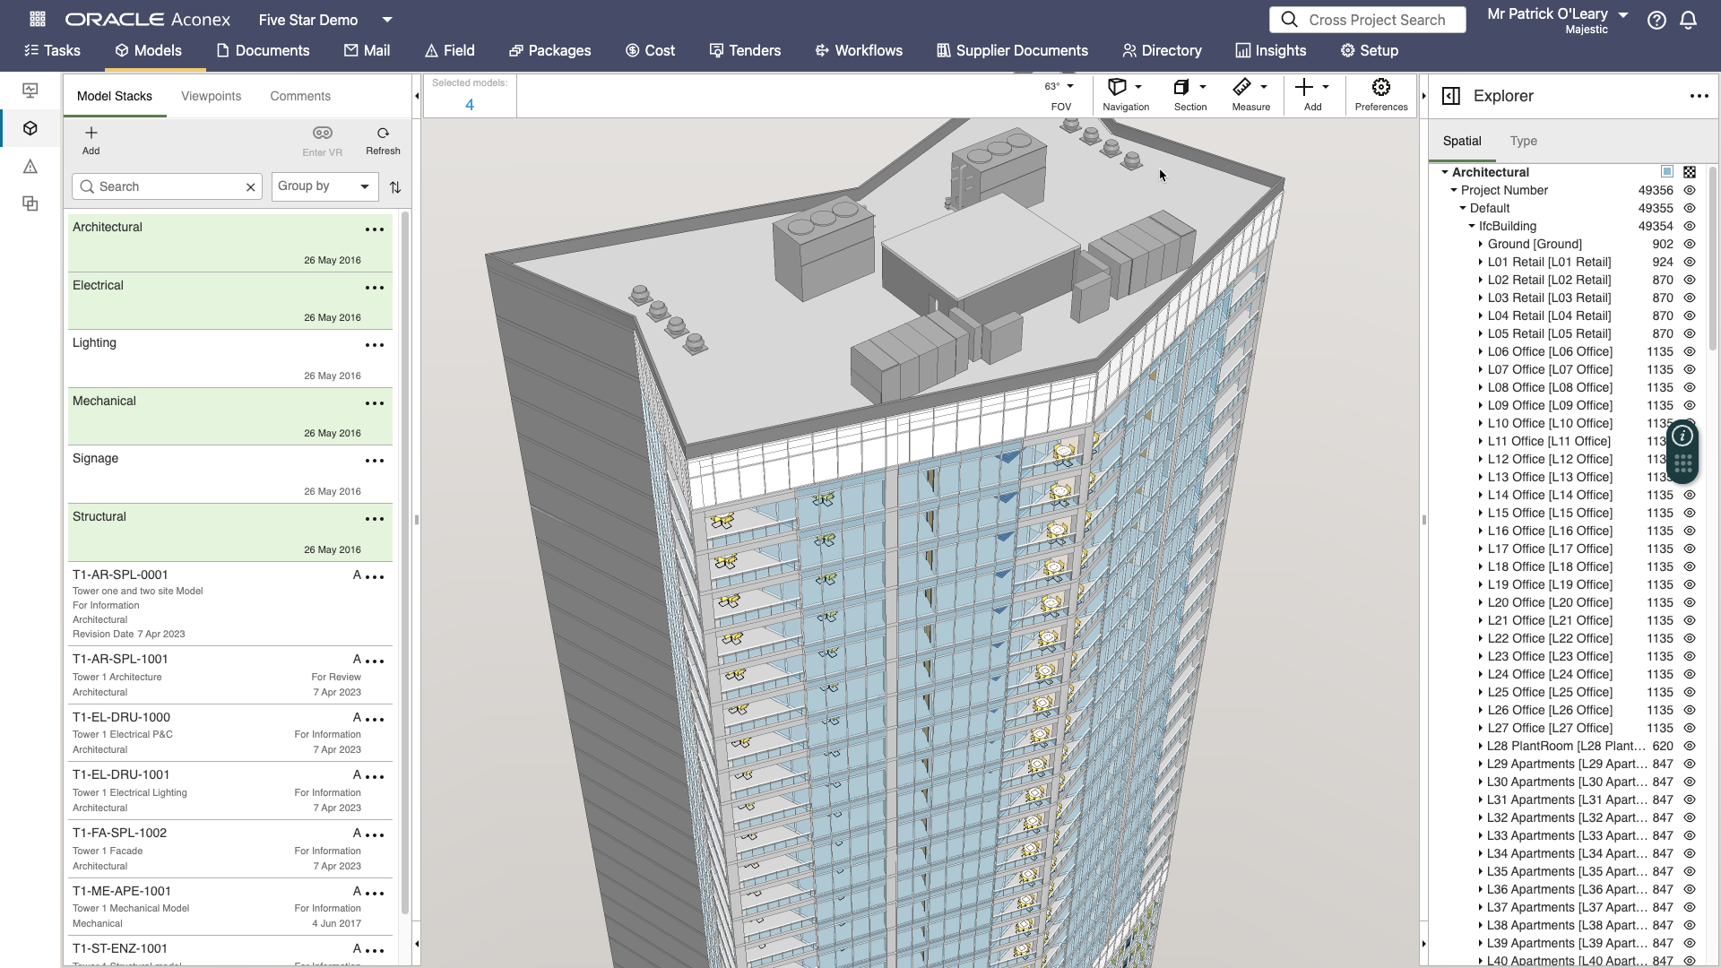Switch to the Viewpoints tab
This screenshot has width=1721, height=968.
point(211,95)
